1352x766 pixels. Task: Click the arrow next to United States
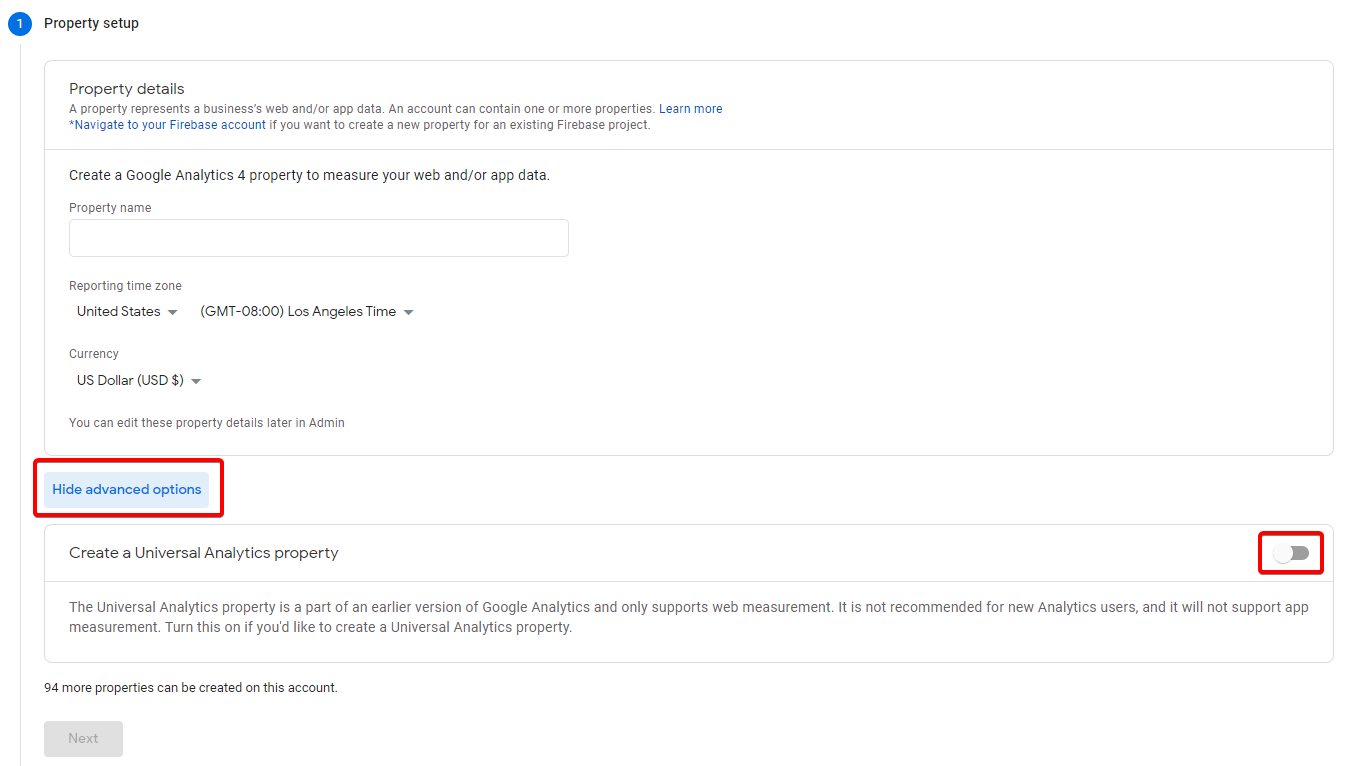pyautogui.click(x=173, y=311)
